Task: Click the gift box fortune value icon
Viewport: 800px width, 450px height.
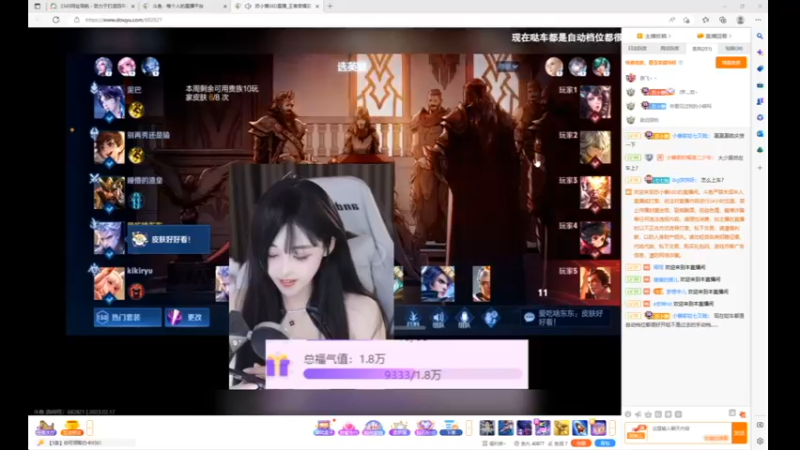Action: coord(278,365)
